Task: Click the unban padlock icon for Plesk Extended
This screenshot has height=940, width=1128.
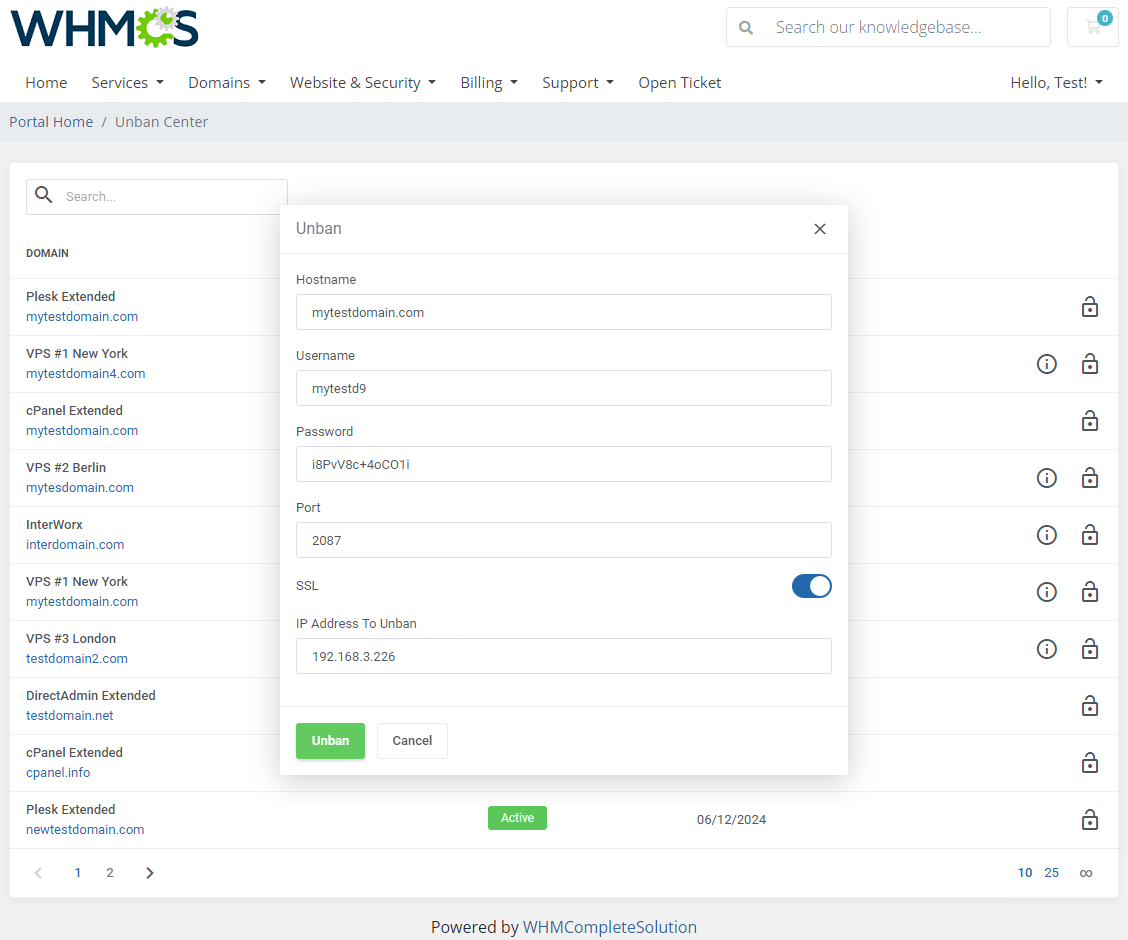Action: [1090, 307]
